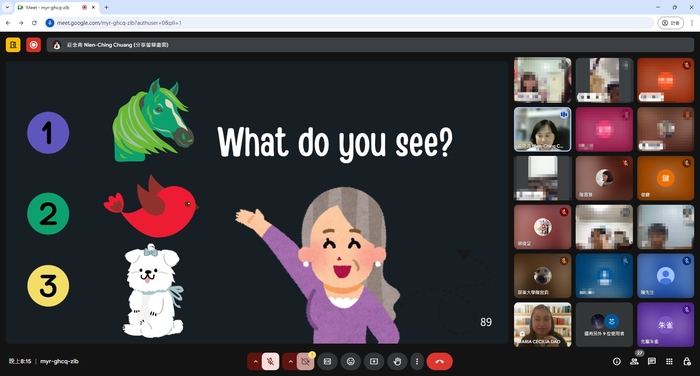
Task: Open the emoji reactions picker
Action: click(x=351, y=361)
